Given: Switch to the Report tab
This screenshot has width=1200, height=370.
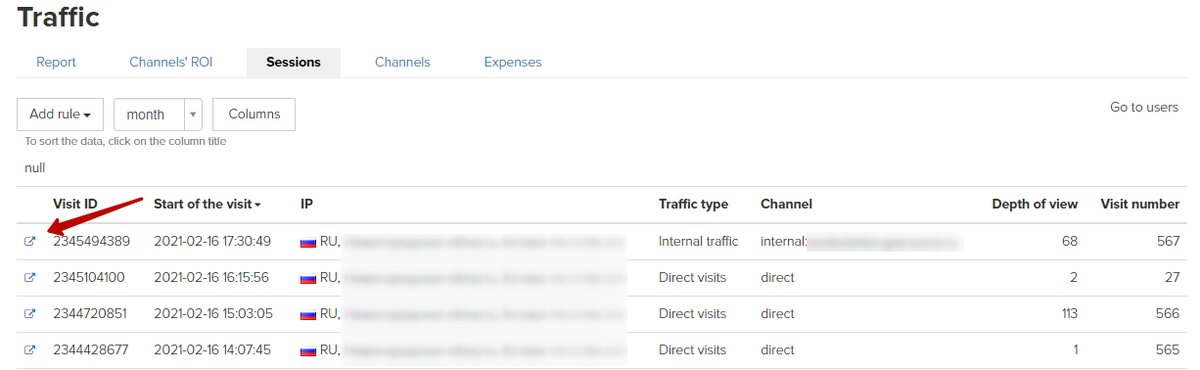Looking at the screenshot, I should [x=56, y=62].
